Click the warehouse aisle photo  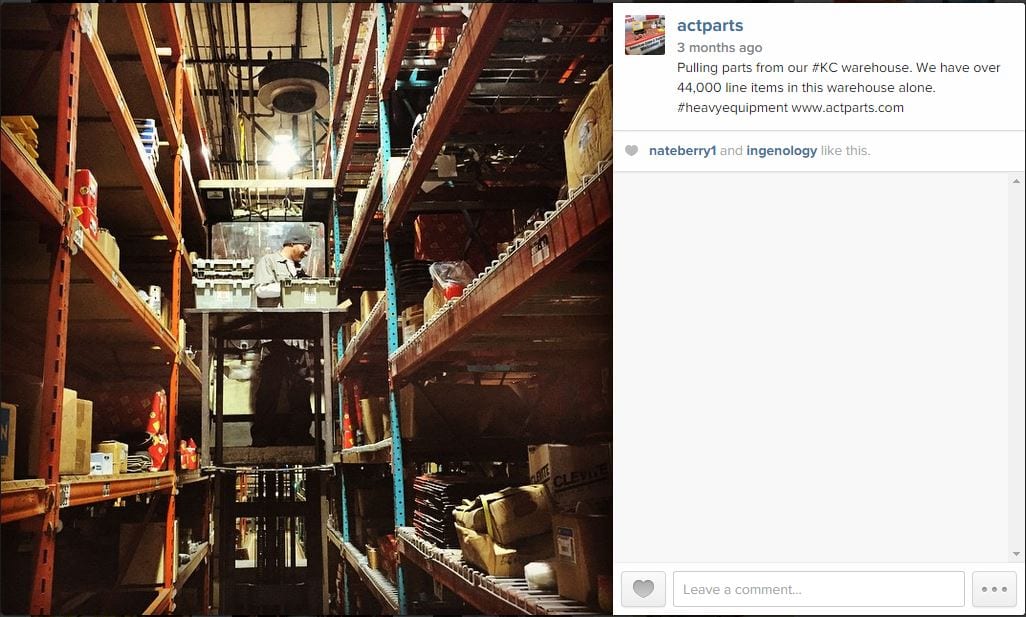pyautogui.click(x=306, y=309)
